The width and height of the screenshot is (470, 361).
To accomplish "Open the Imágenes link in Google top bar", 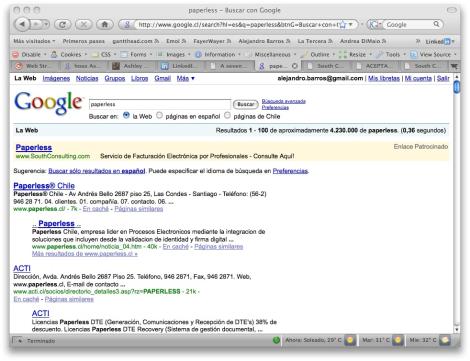I will 56,78.
